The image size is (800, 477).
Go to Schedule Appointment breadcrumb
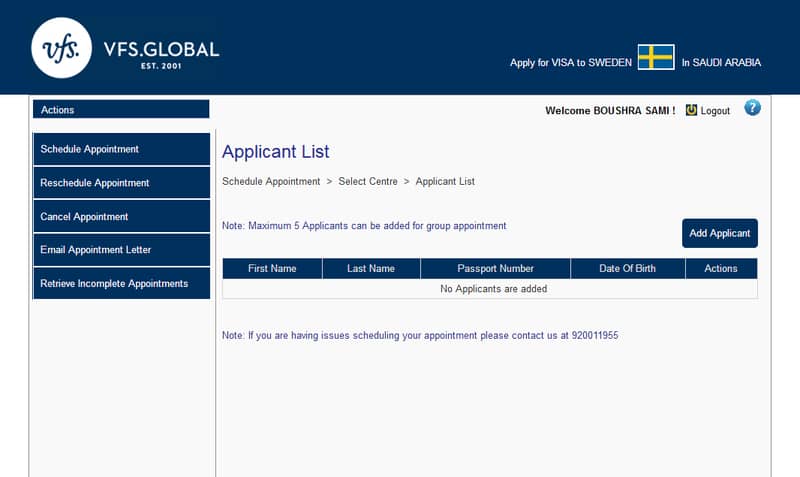(271, 181)
